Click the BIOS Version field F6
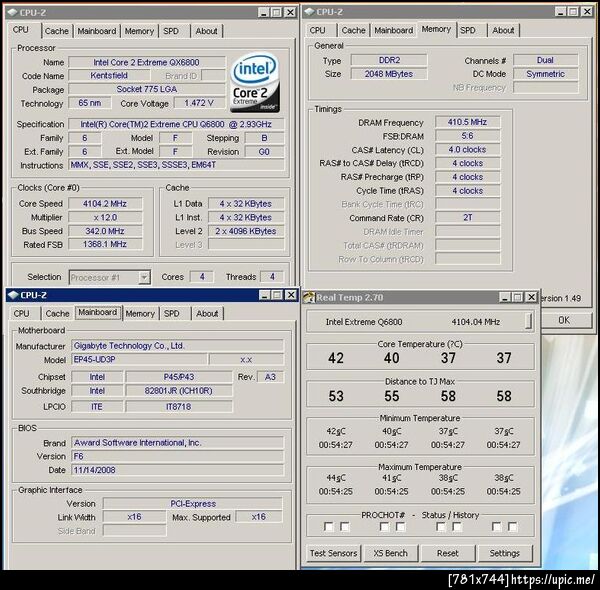 [x=178, y=456]
